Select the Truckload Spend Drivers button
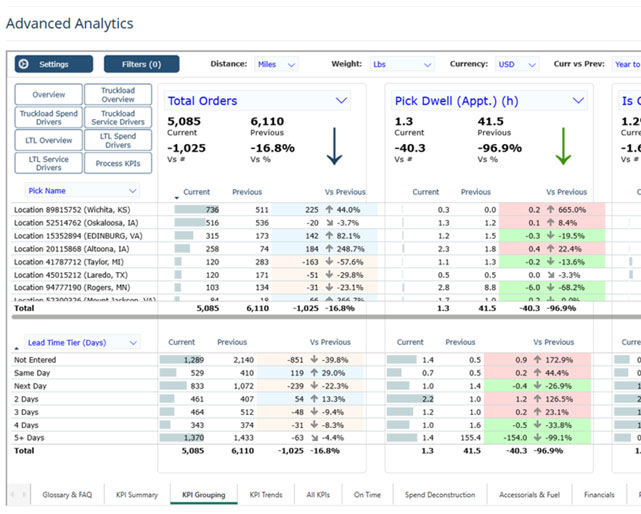Viewport: 641px width, 514px height. tap(48, 118)
